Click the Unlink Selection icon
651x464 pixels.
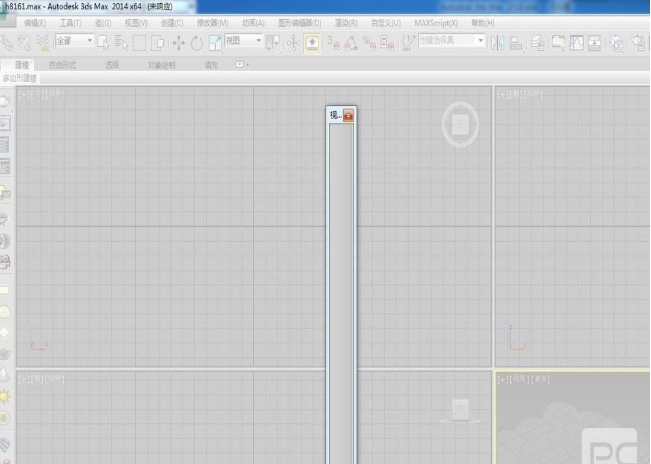pos(24,42)
